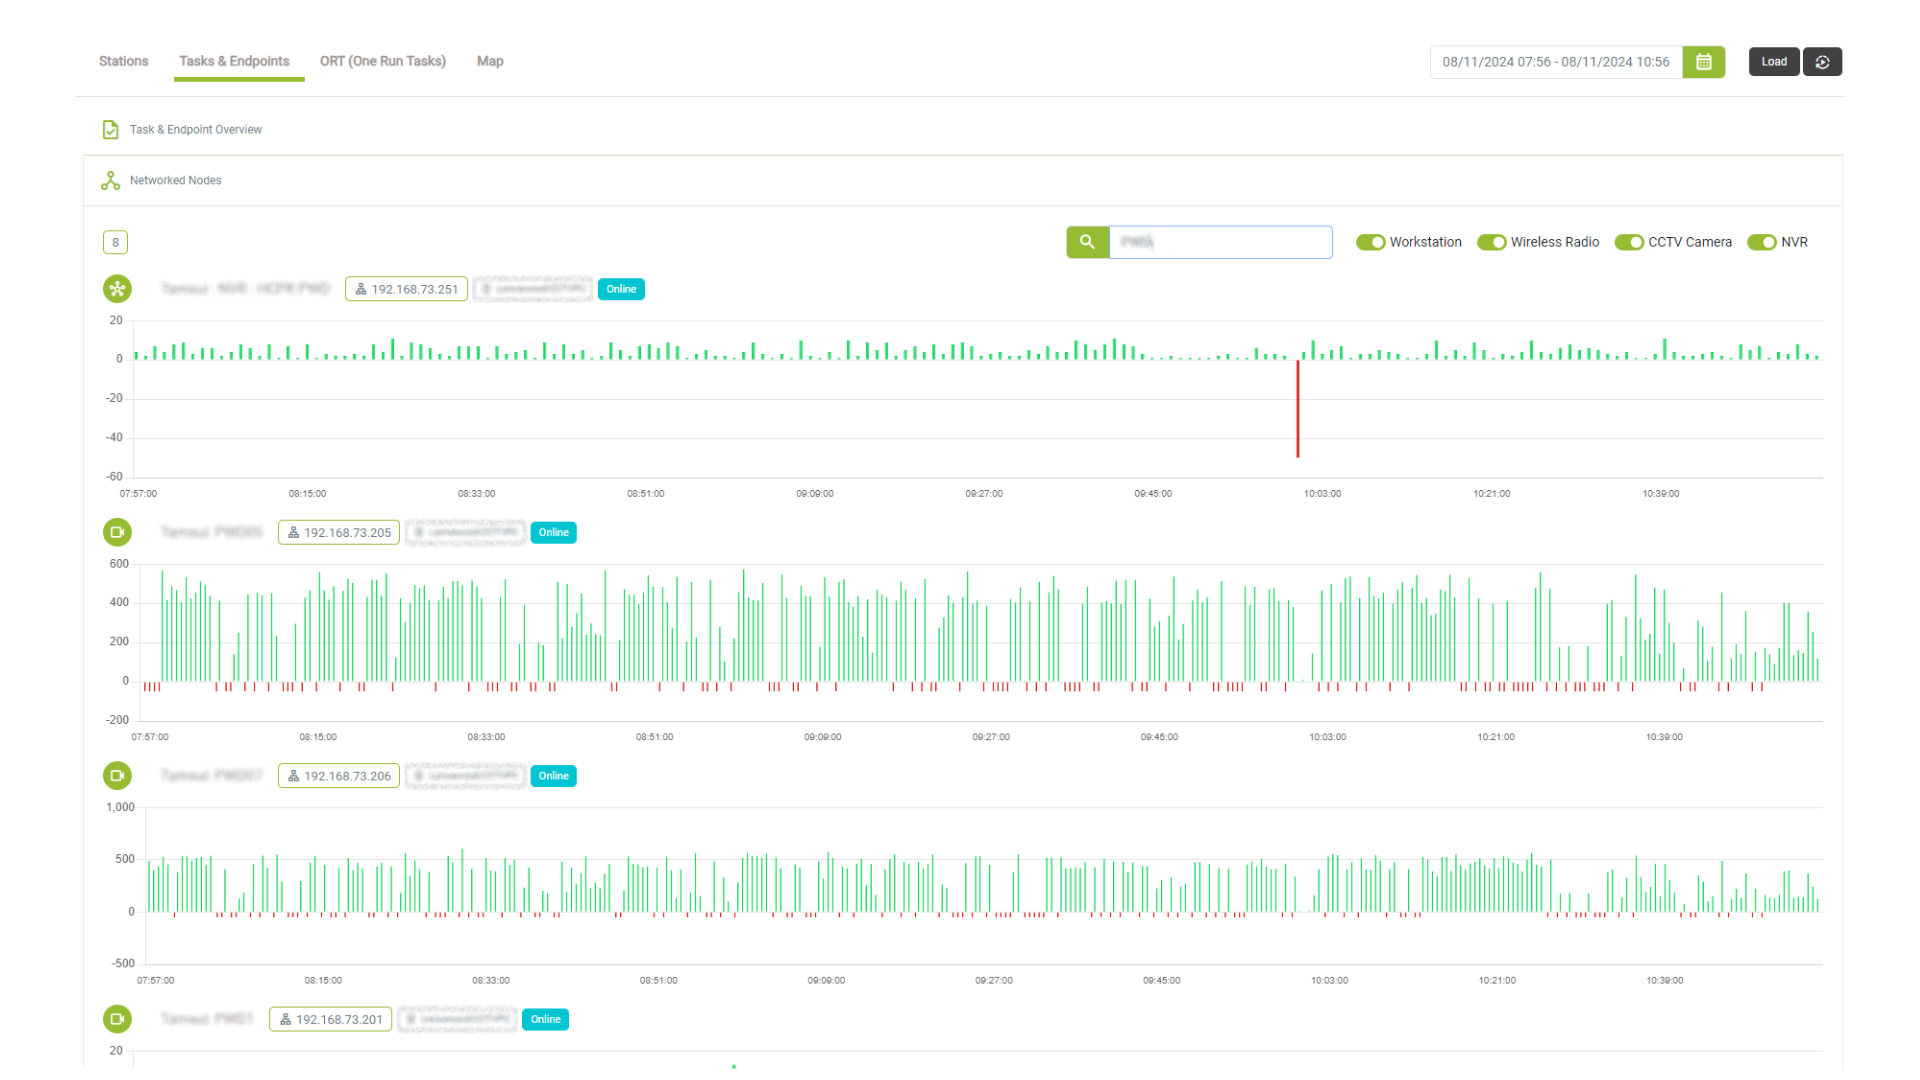Click the green search magnifier button
The width and height of the screenshot is (1920, 1080).
(x=1087, y=242)
